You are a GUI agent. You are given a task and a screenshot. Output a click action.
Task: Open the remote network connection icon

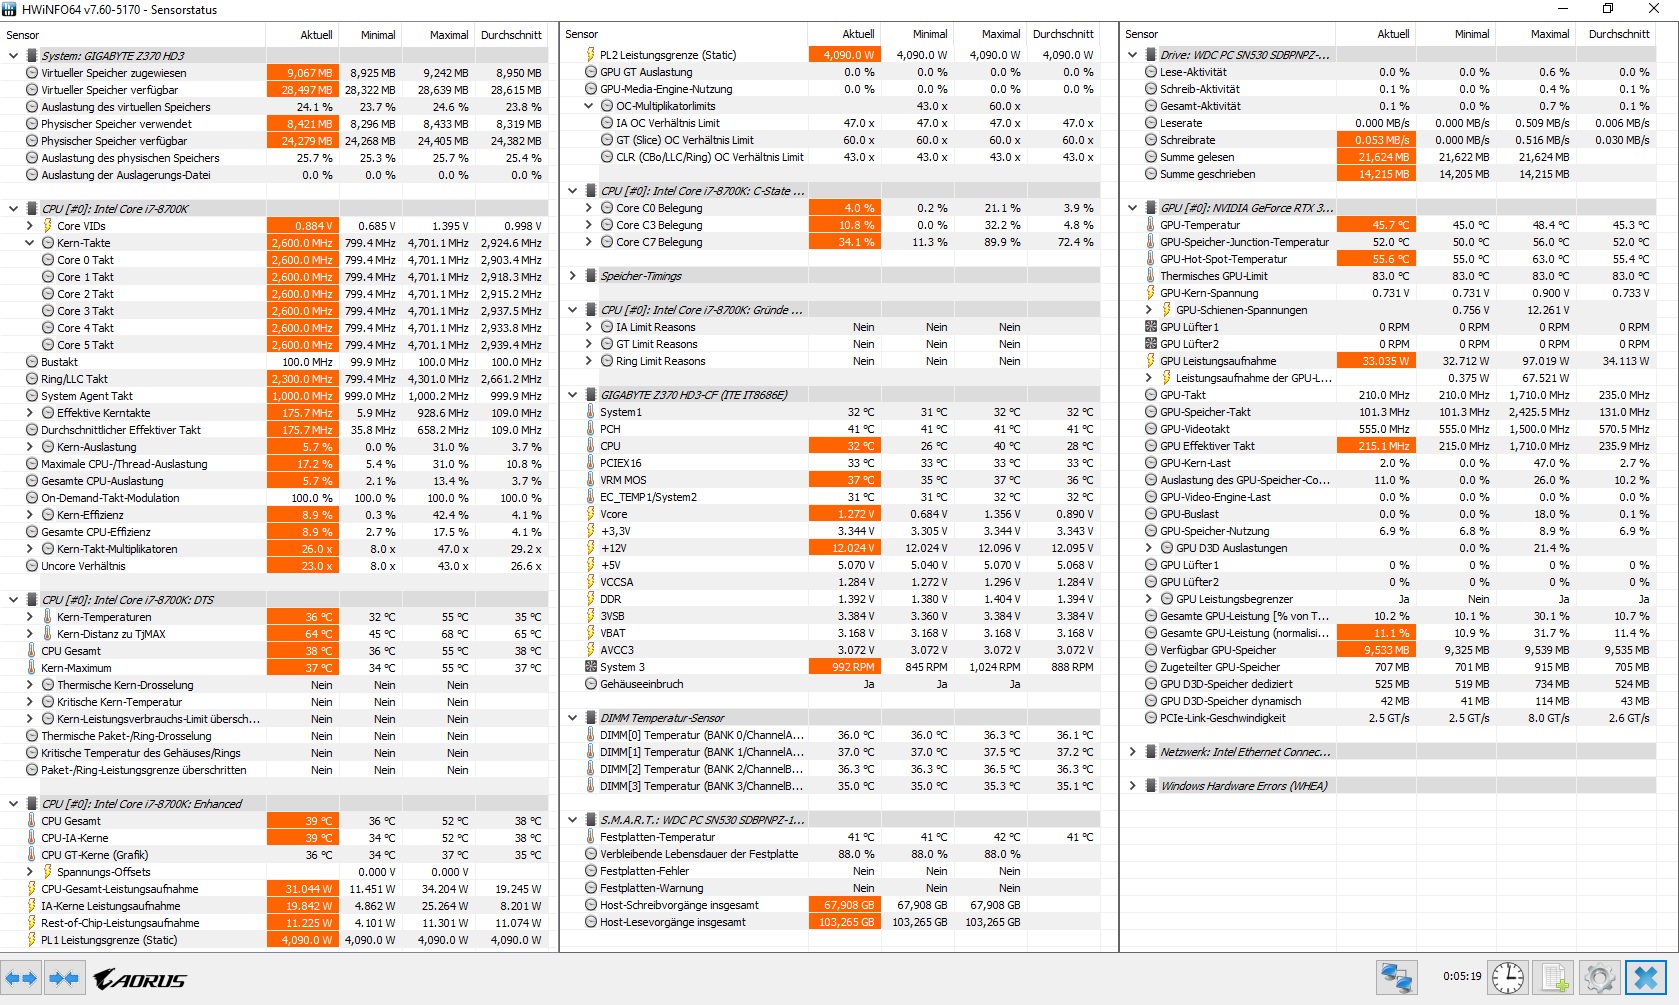click(1396, 977)
